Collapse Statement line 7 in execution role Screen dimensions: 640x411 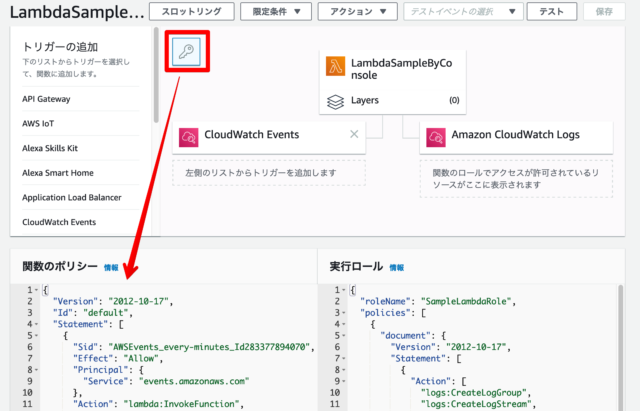[x=343, y=358]
